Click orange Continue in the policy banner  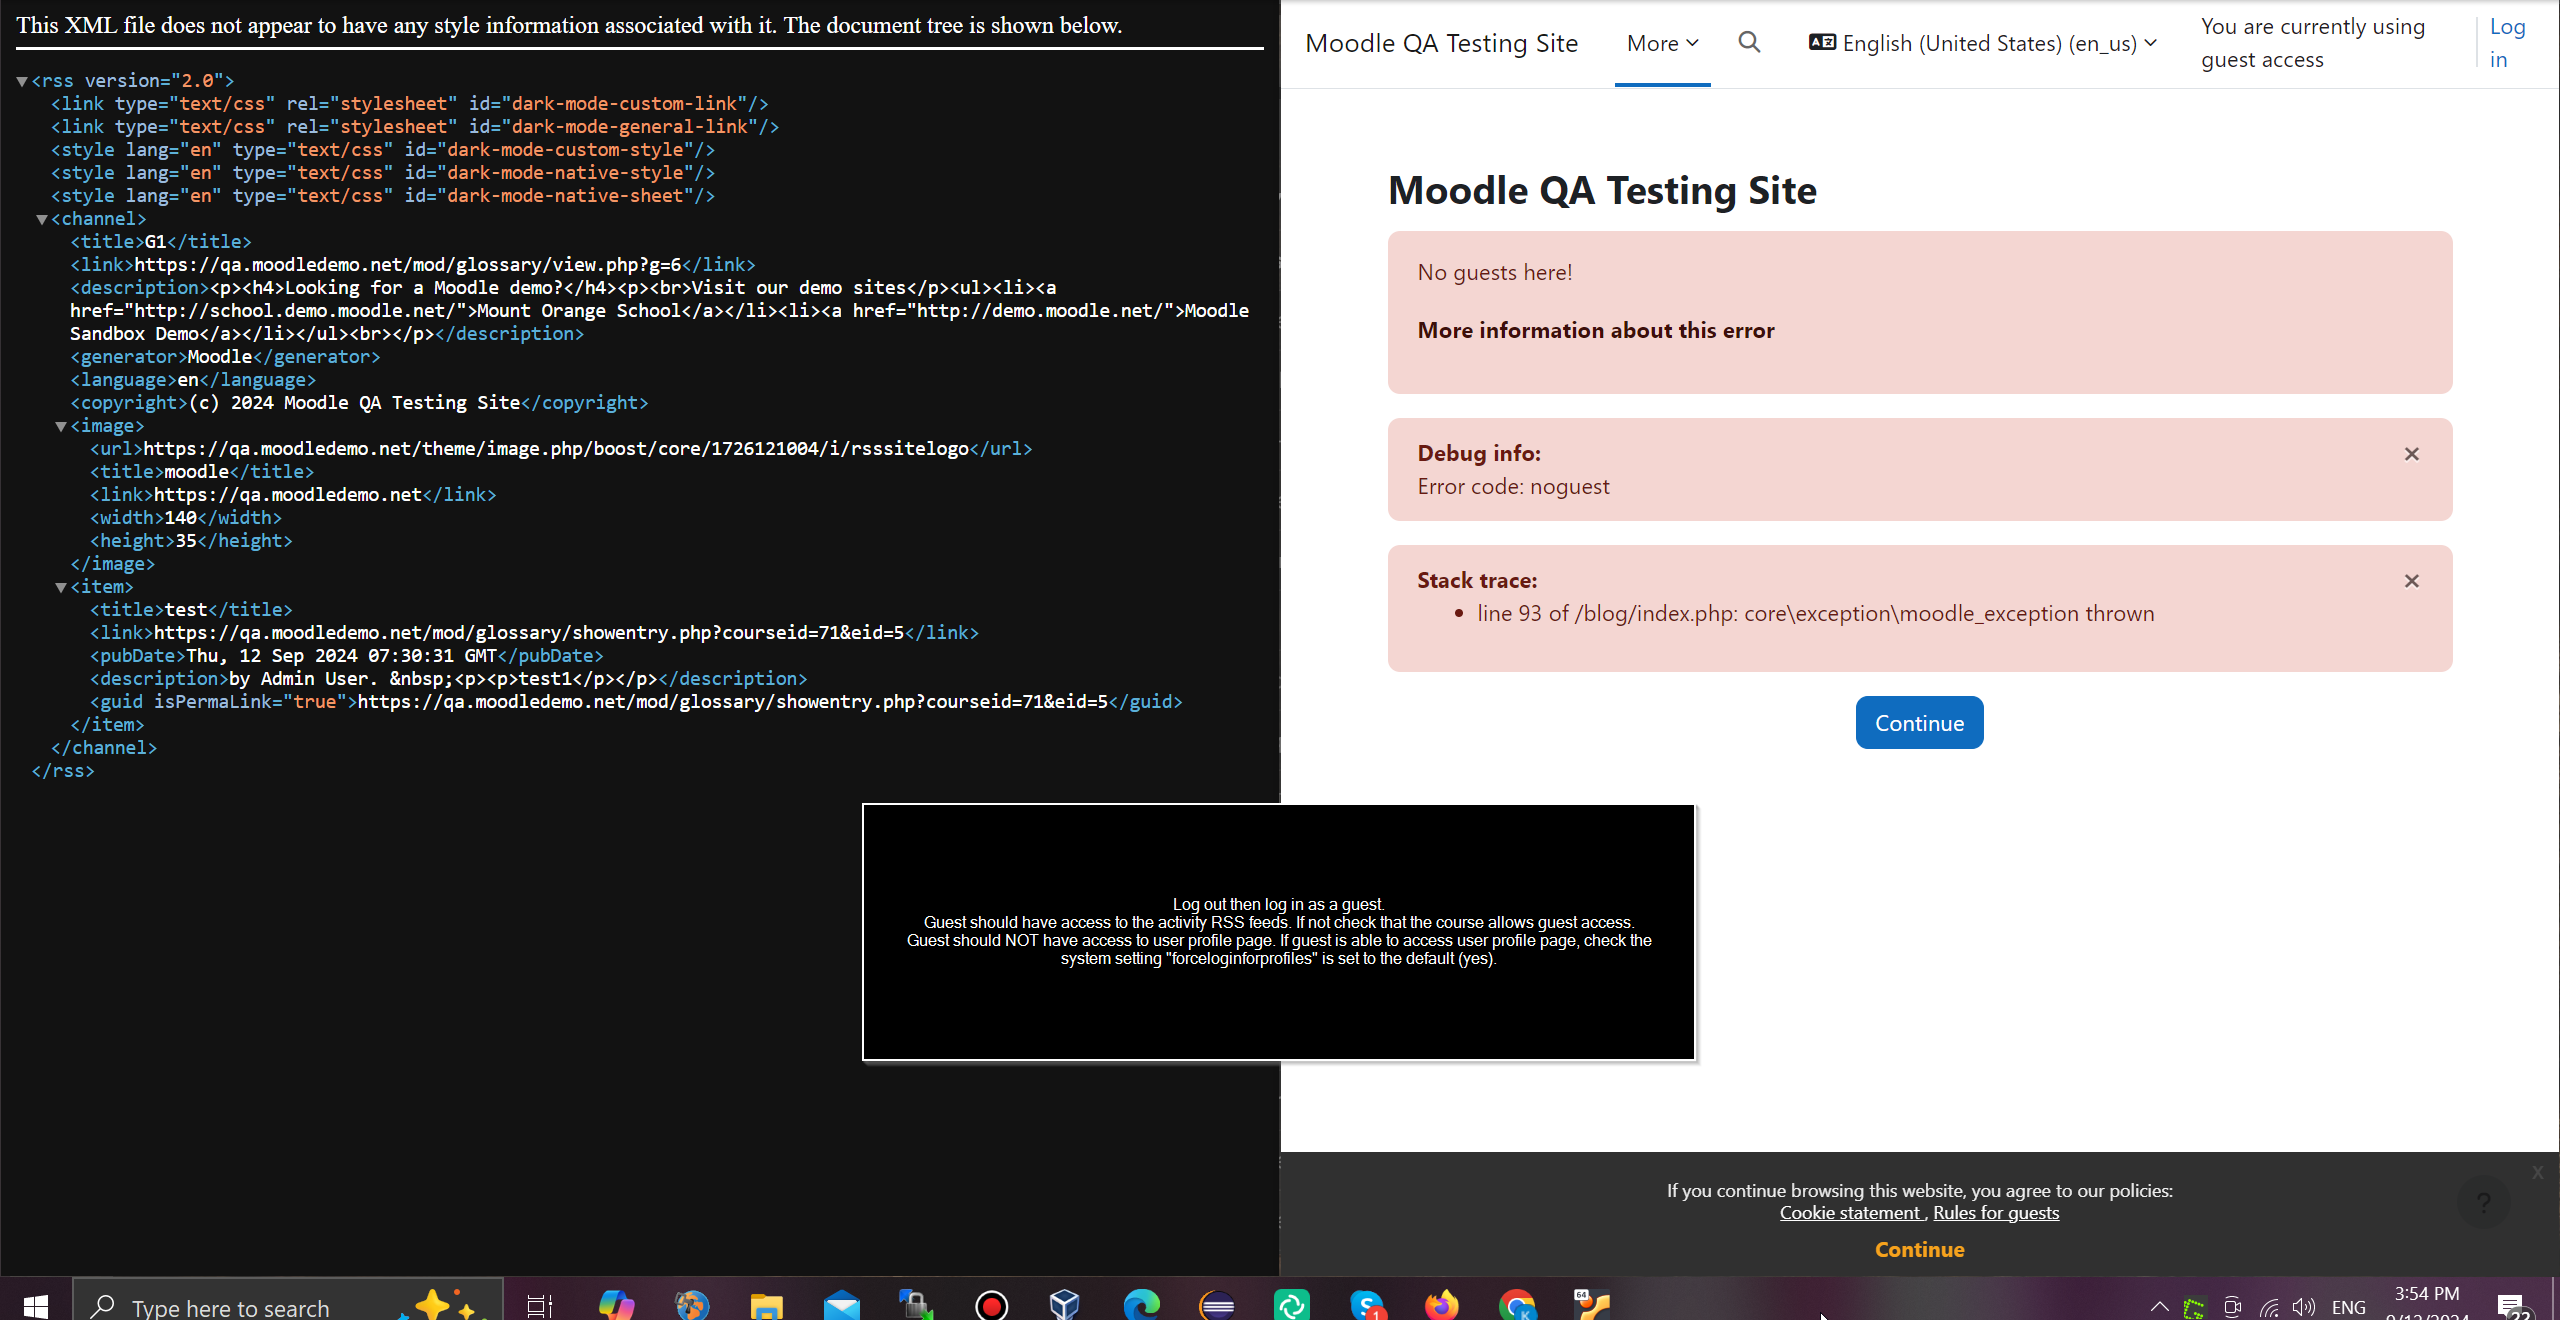(x=1919, y=1249)
